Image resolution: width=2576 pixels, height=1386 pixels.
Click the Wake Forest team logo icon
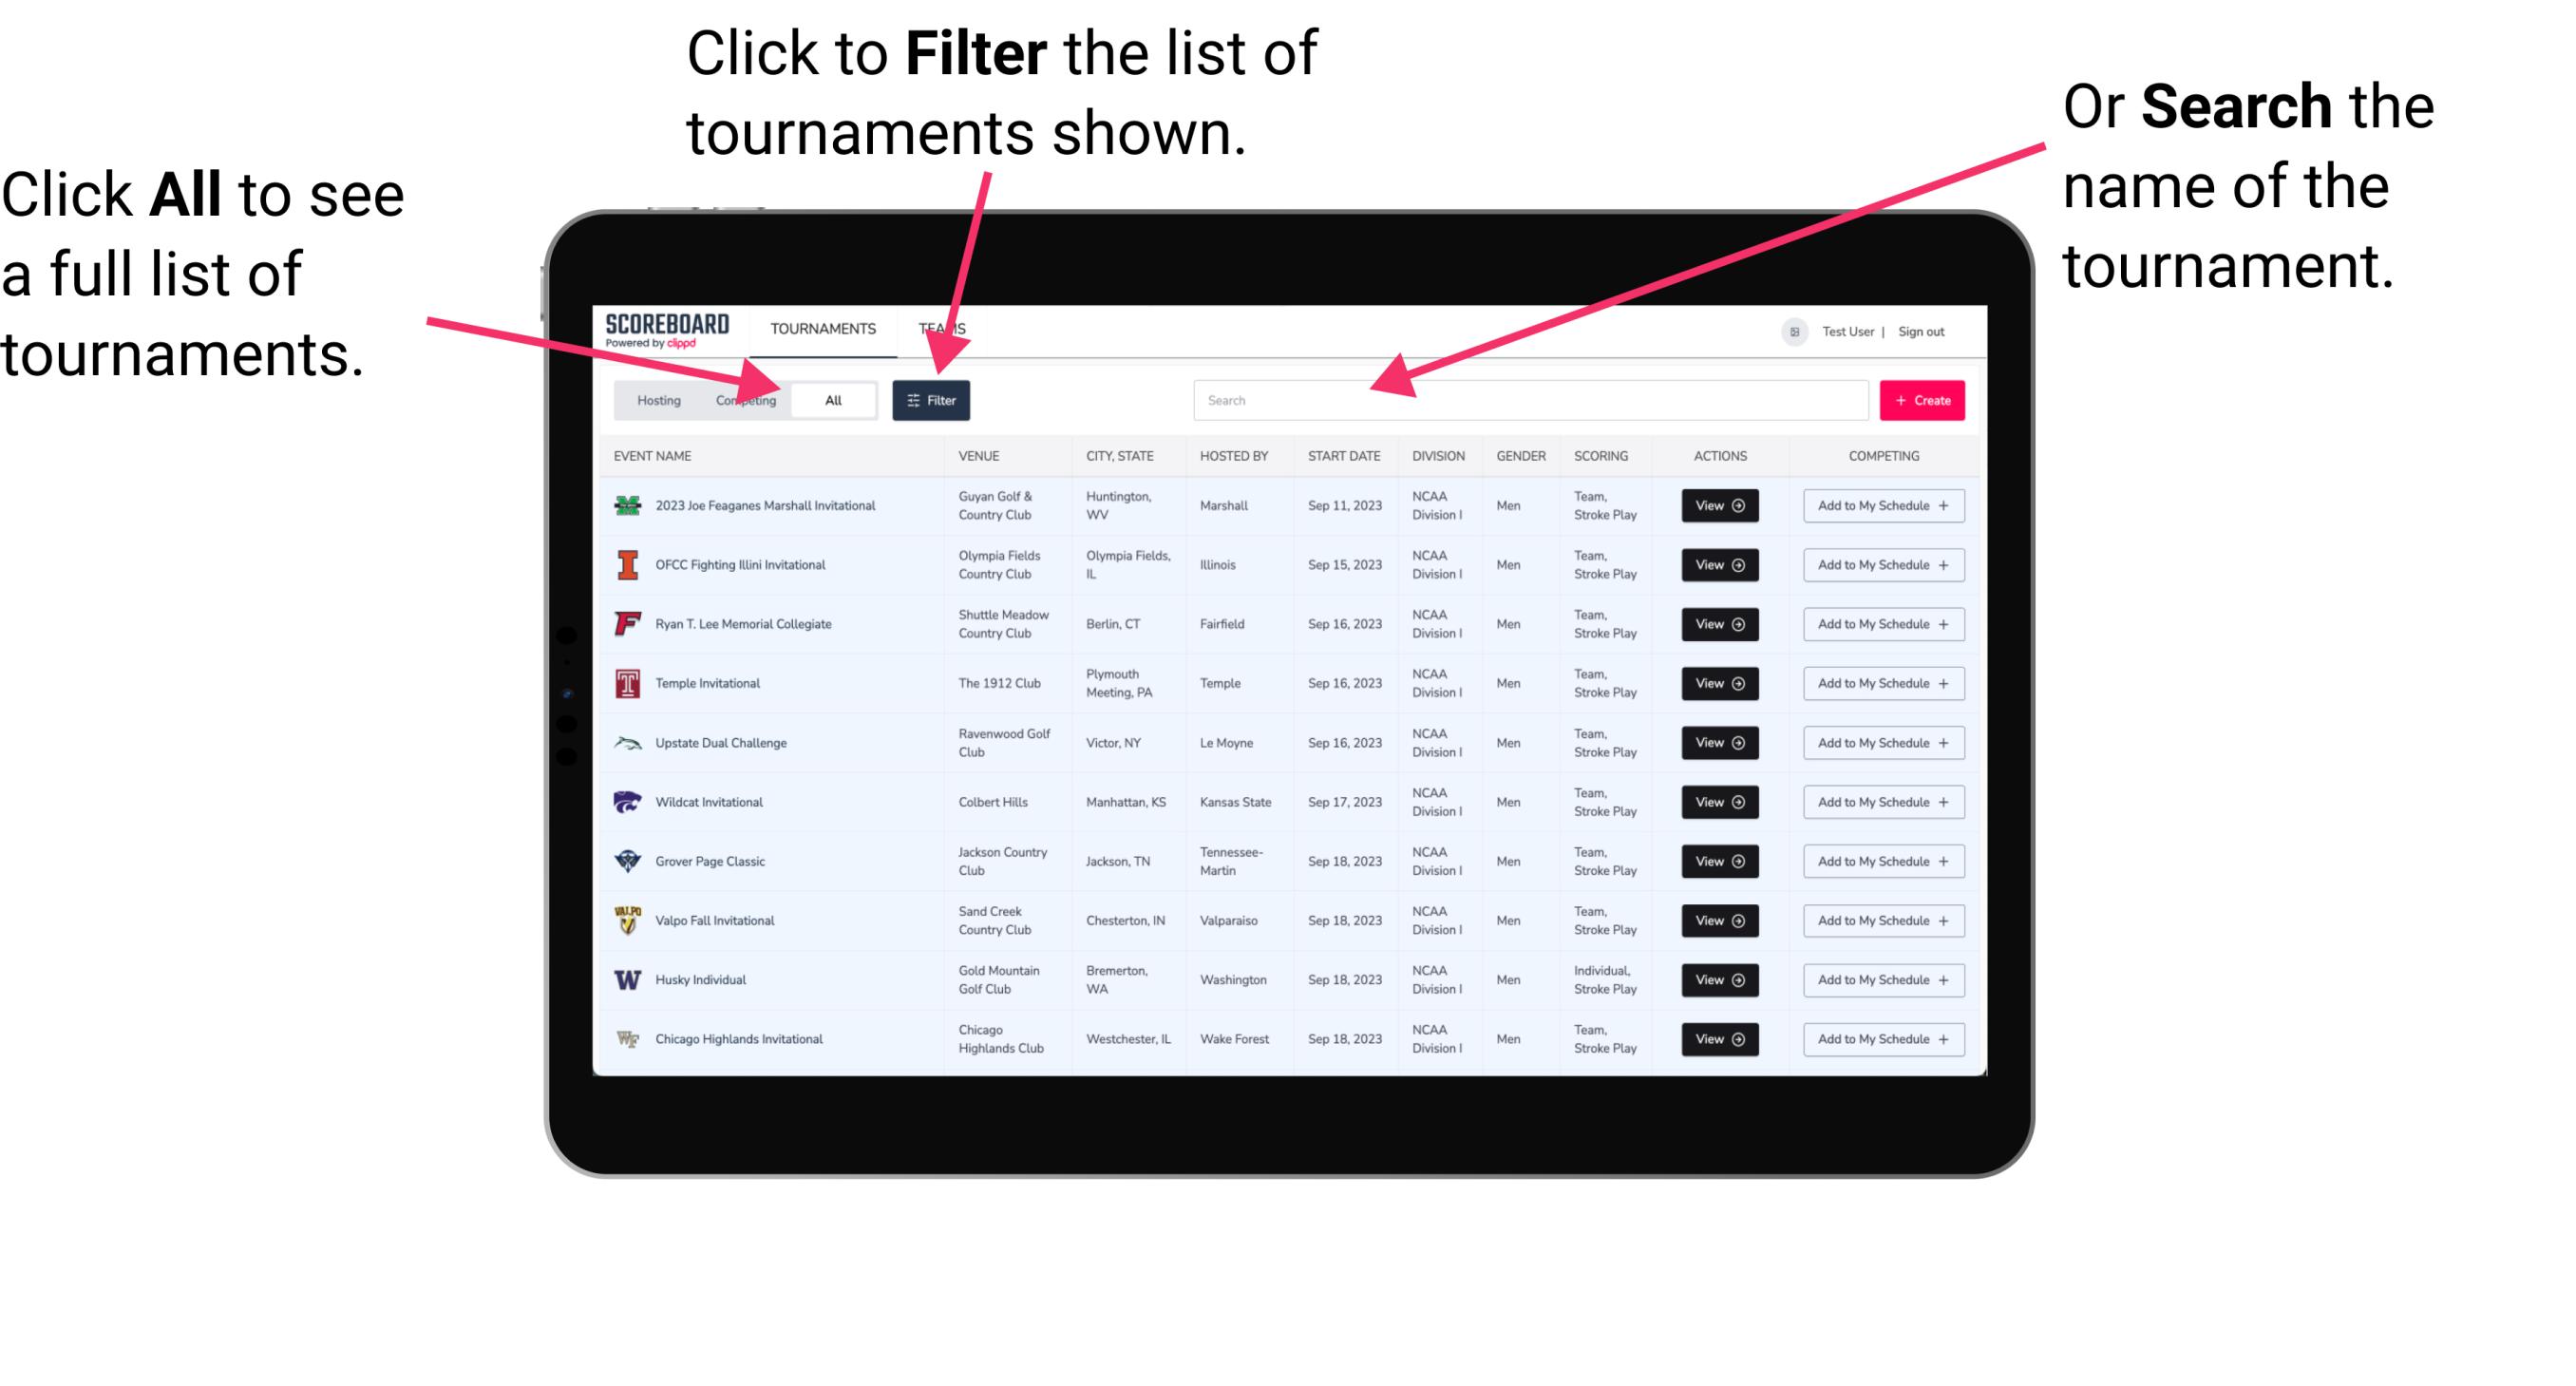pos(624,1037)
